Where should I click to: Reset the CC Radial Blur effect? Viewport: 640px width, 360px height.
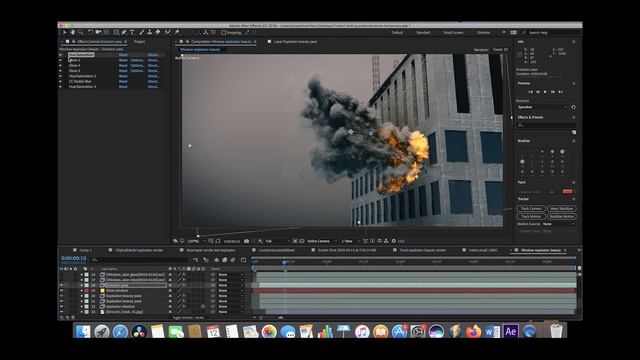(123, 81)
